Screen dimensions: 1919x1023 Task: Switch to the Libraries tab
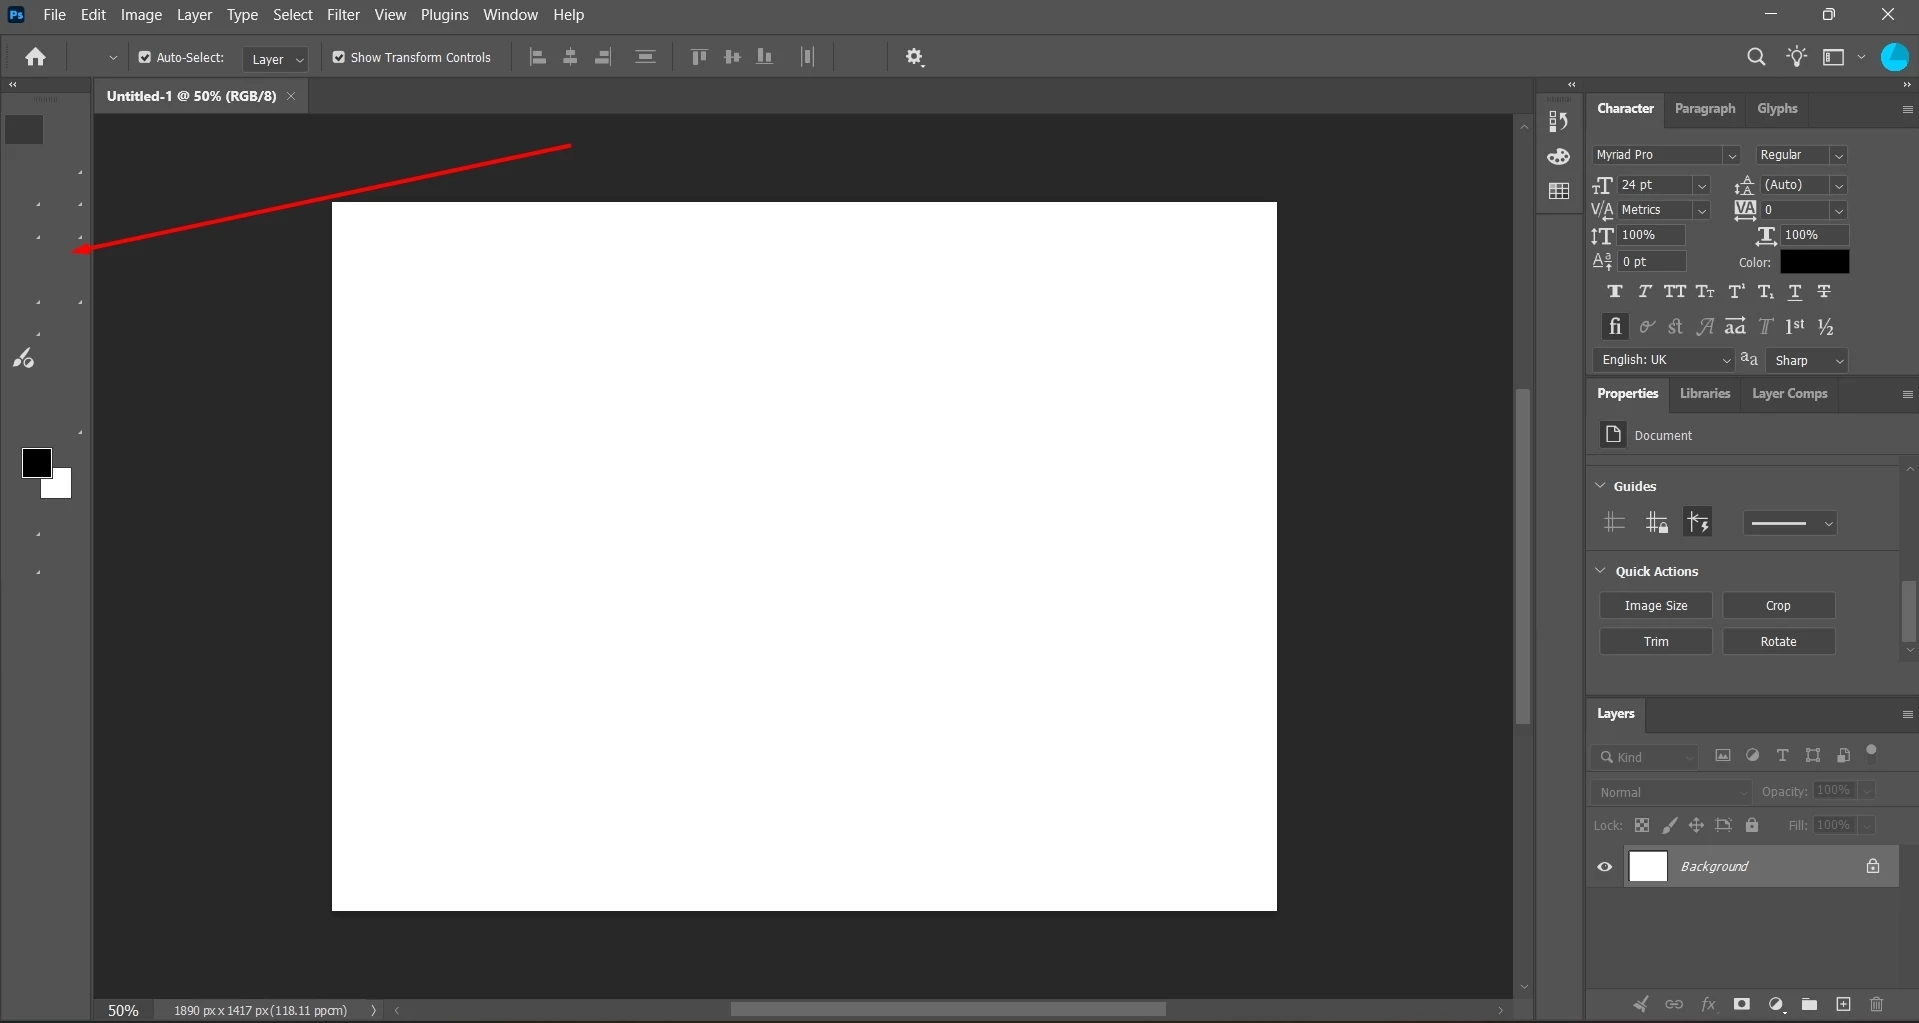point(1705,393)
